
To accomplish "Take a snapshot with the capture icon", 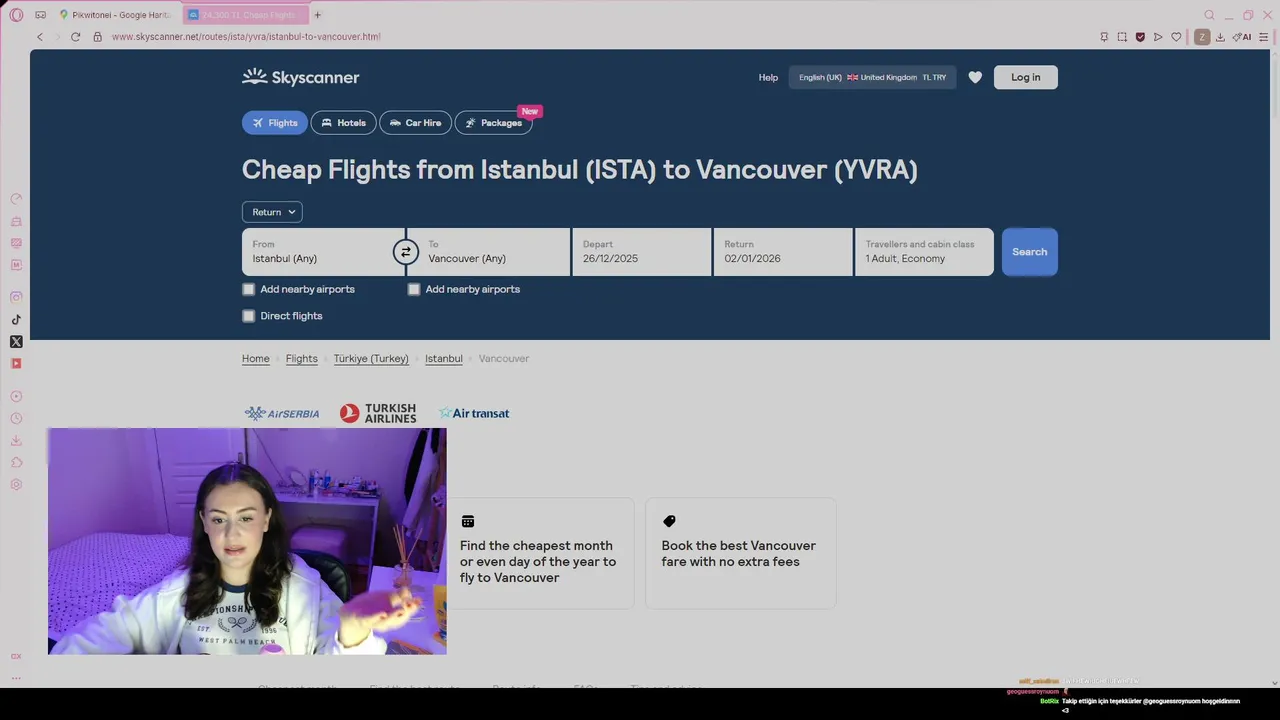I will [1122, 37].
